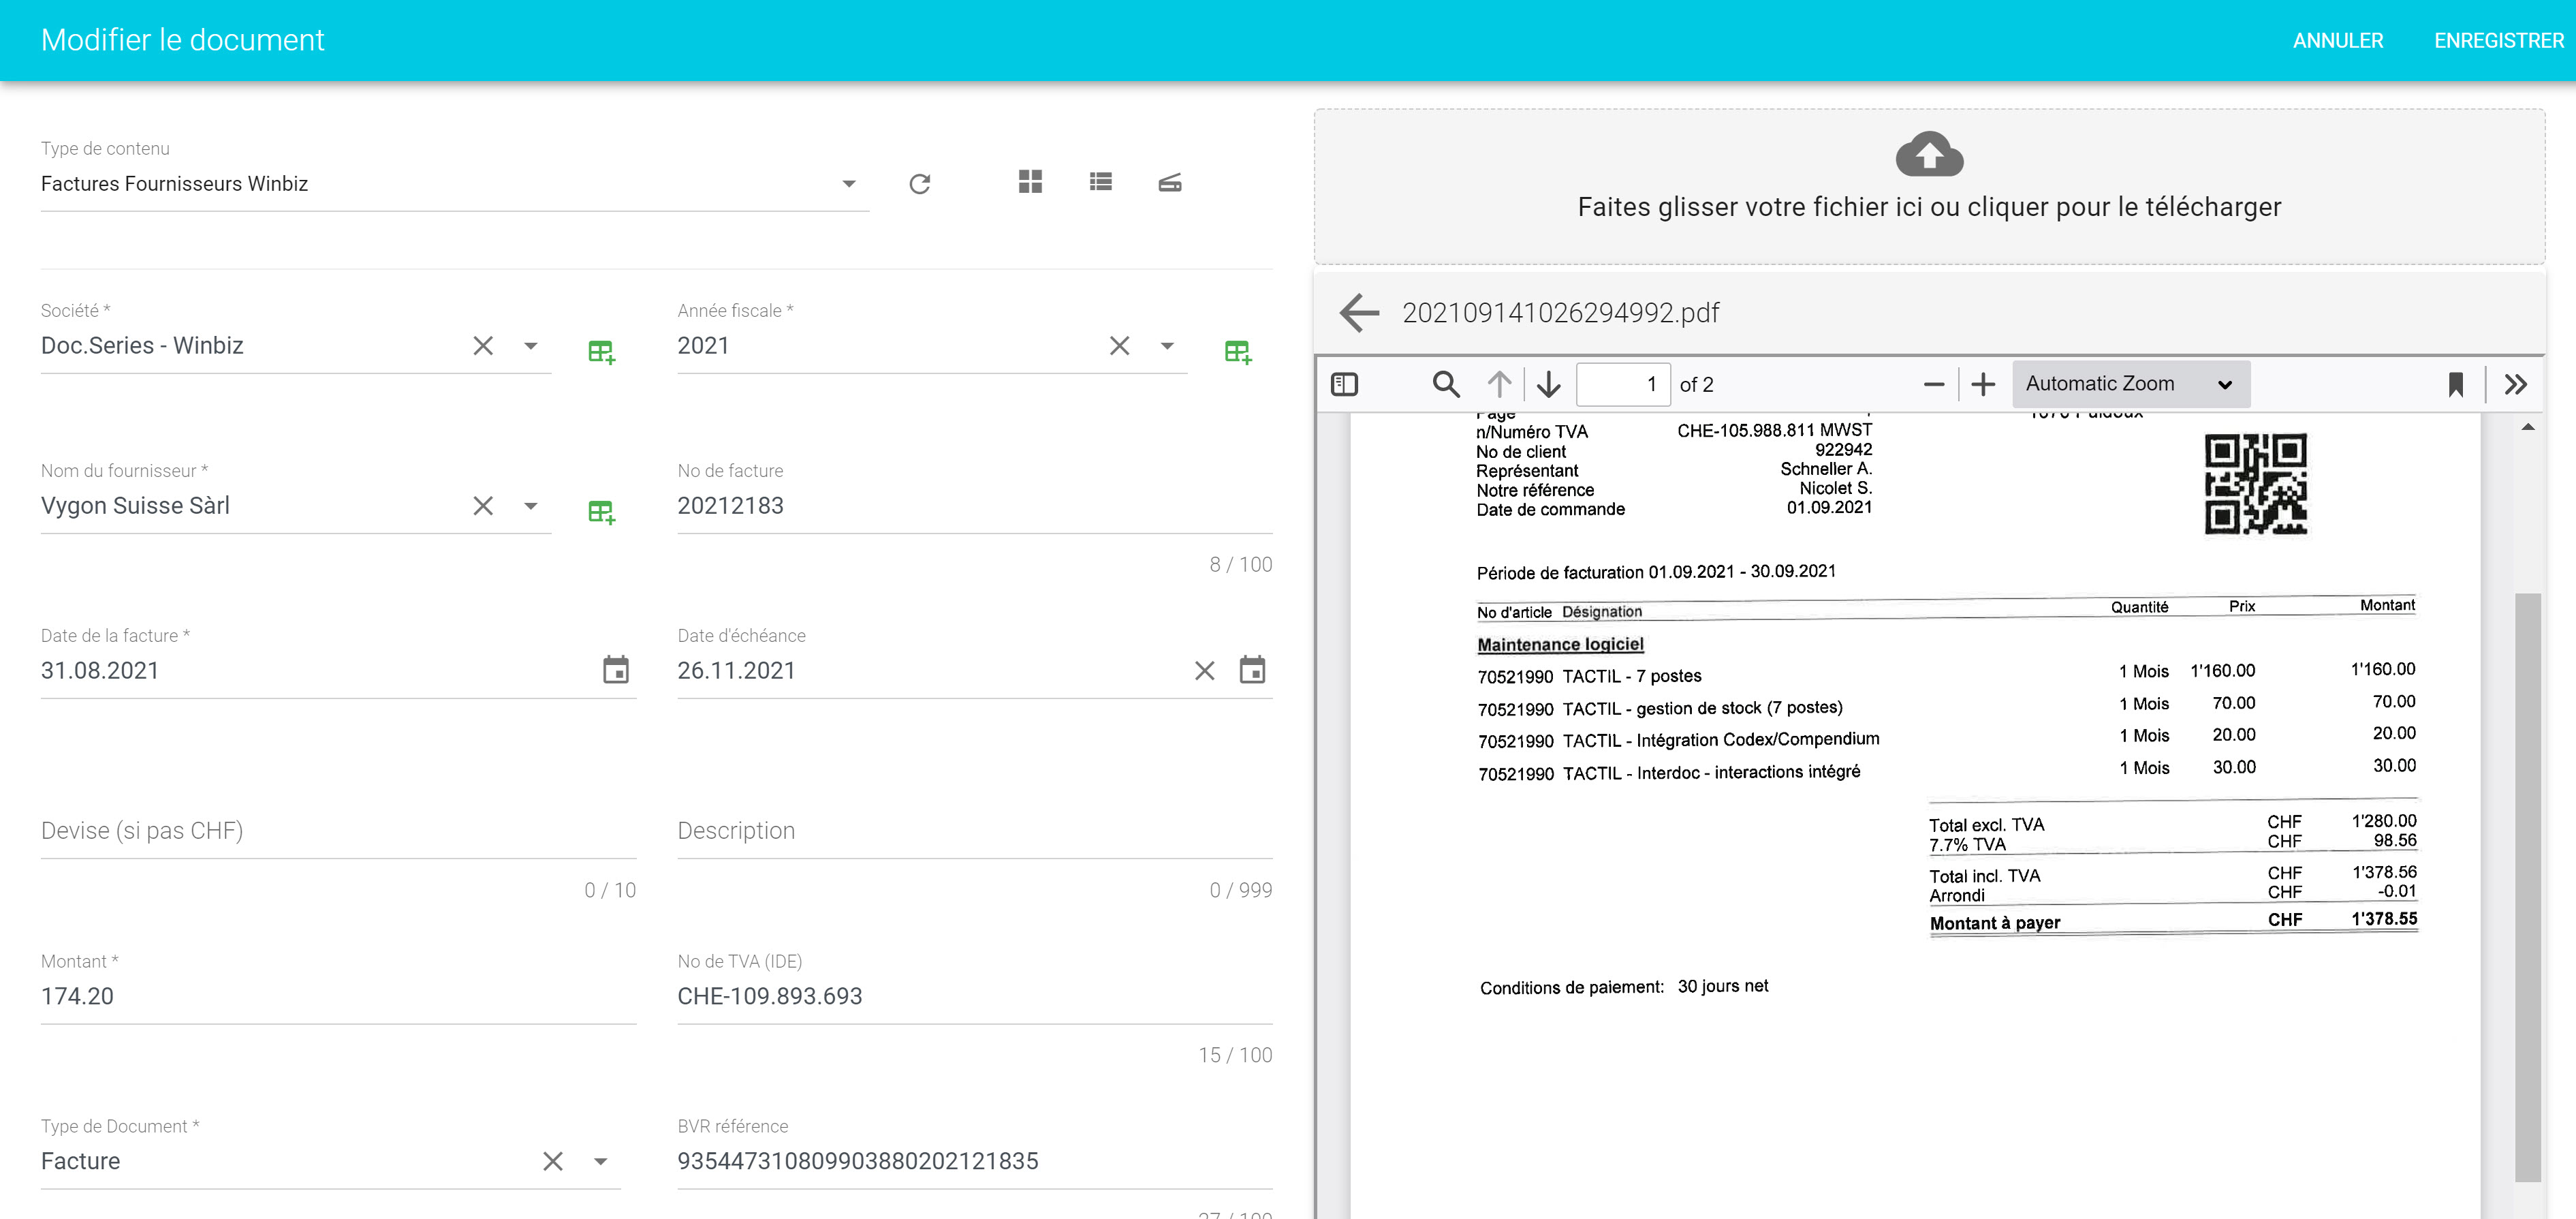The width and height of the screenshot is (2576, 1219).
Task: Clear the Type de Document value
Action: click(553, 1161)
